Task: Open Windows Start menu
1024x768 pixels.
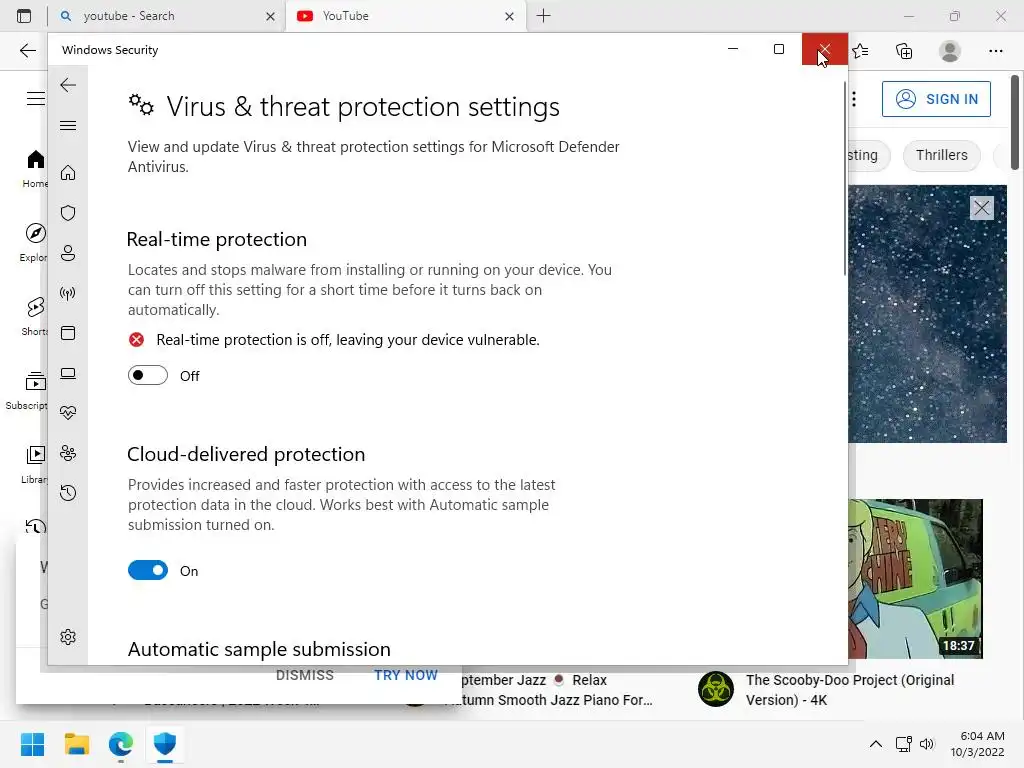Action: (32, 744)
